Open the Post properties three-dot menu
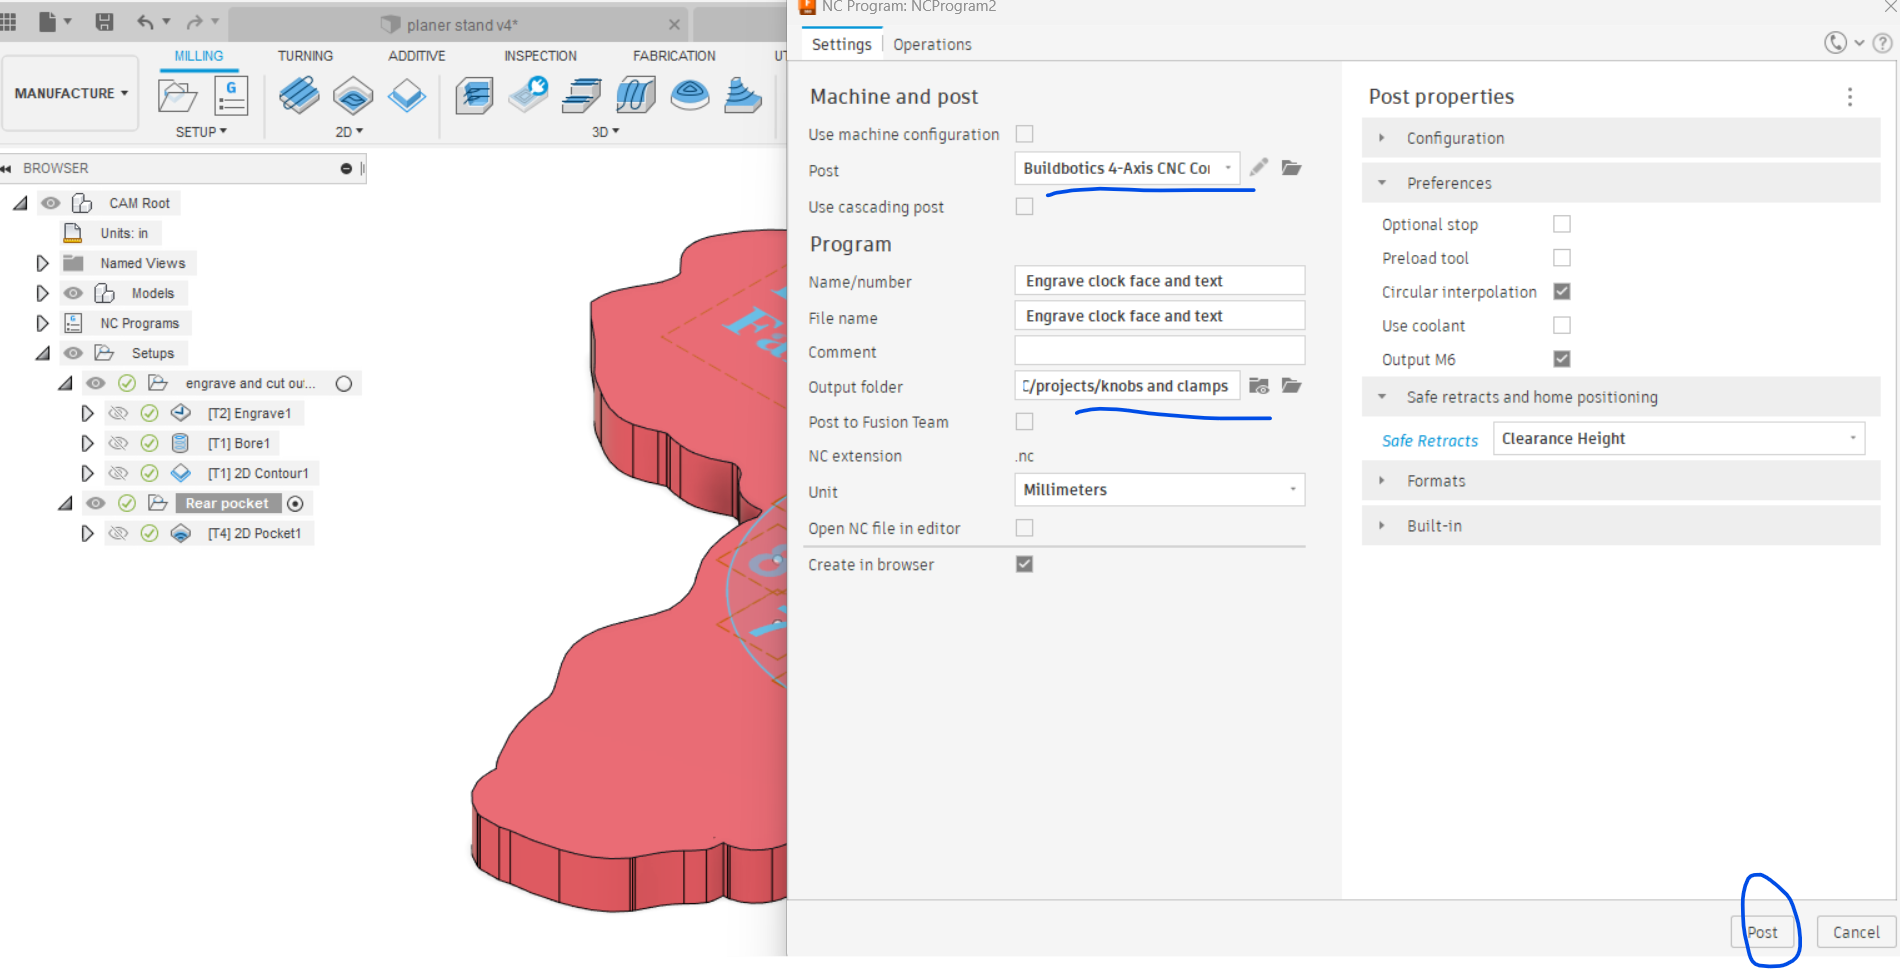The image size is (1900, 969). point(1850,96)
